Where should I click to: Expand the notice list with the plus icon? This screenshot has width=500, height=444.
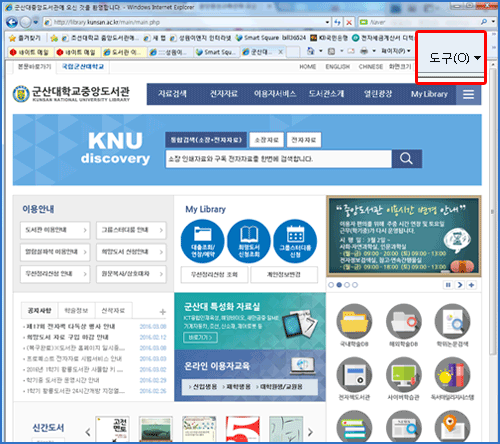coord(162,312)
